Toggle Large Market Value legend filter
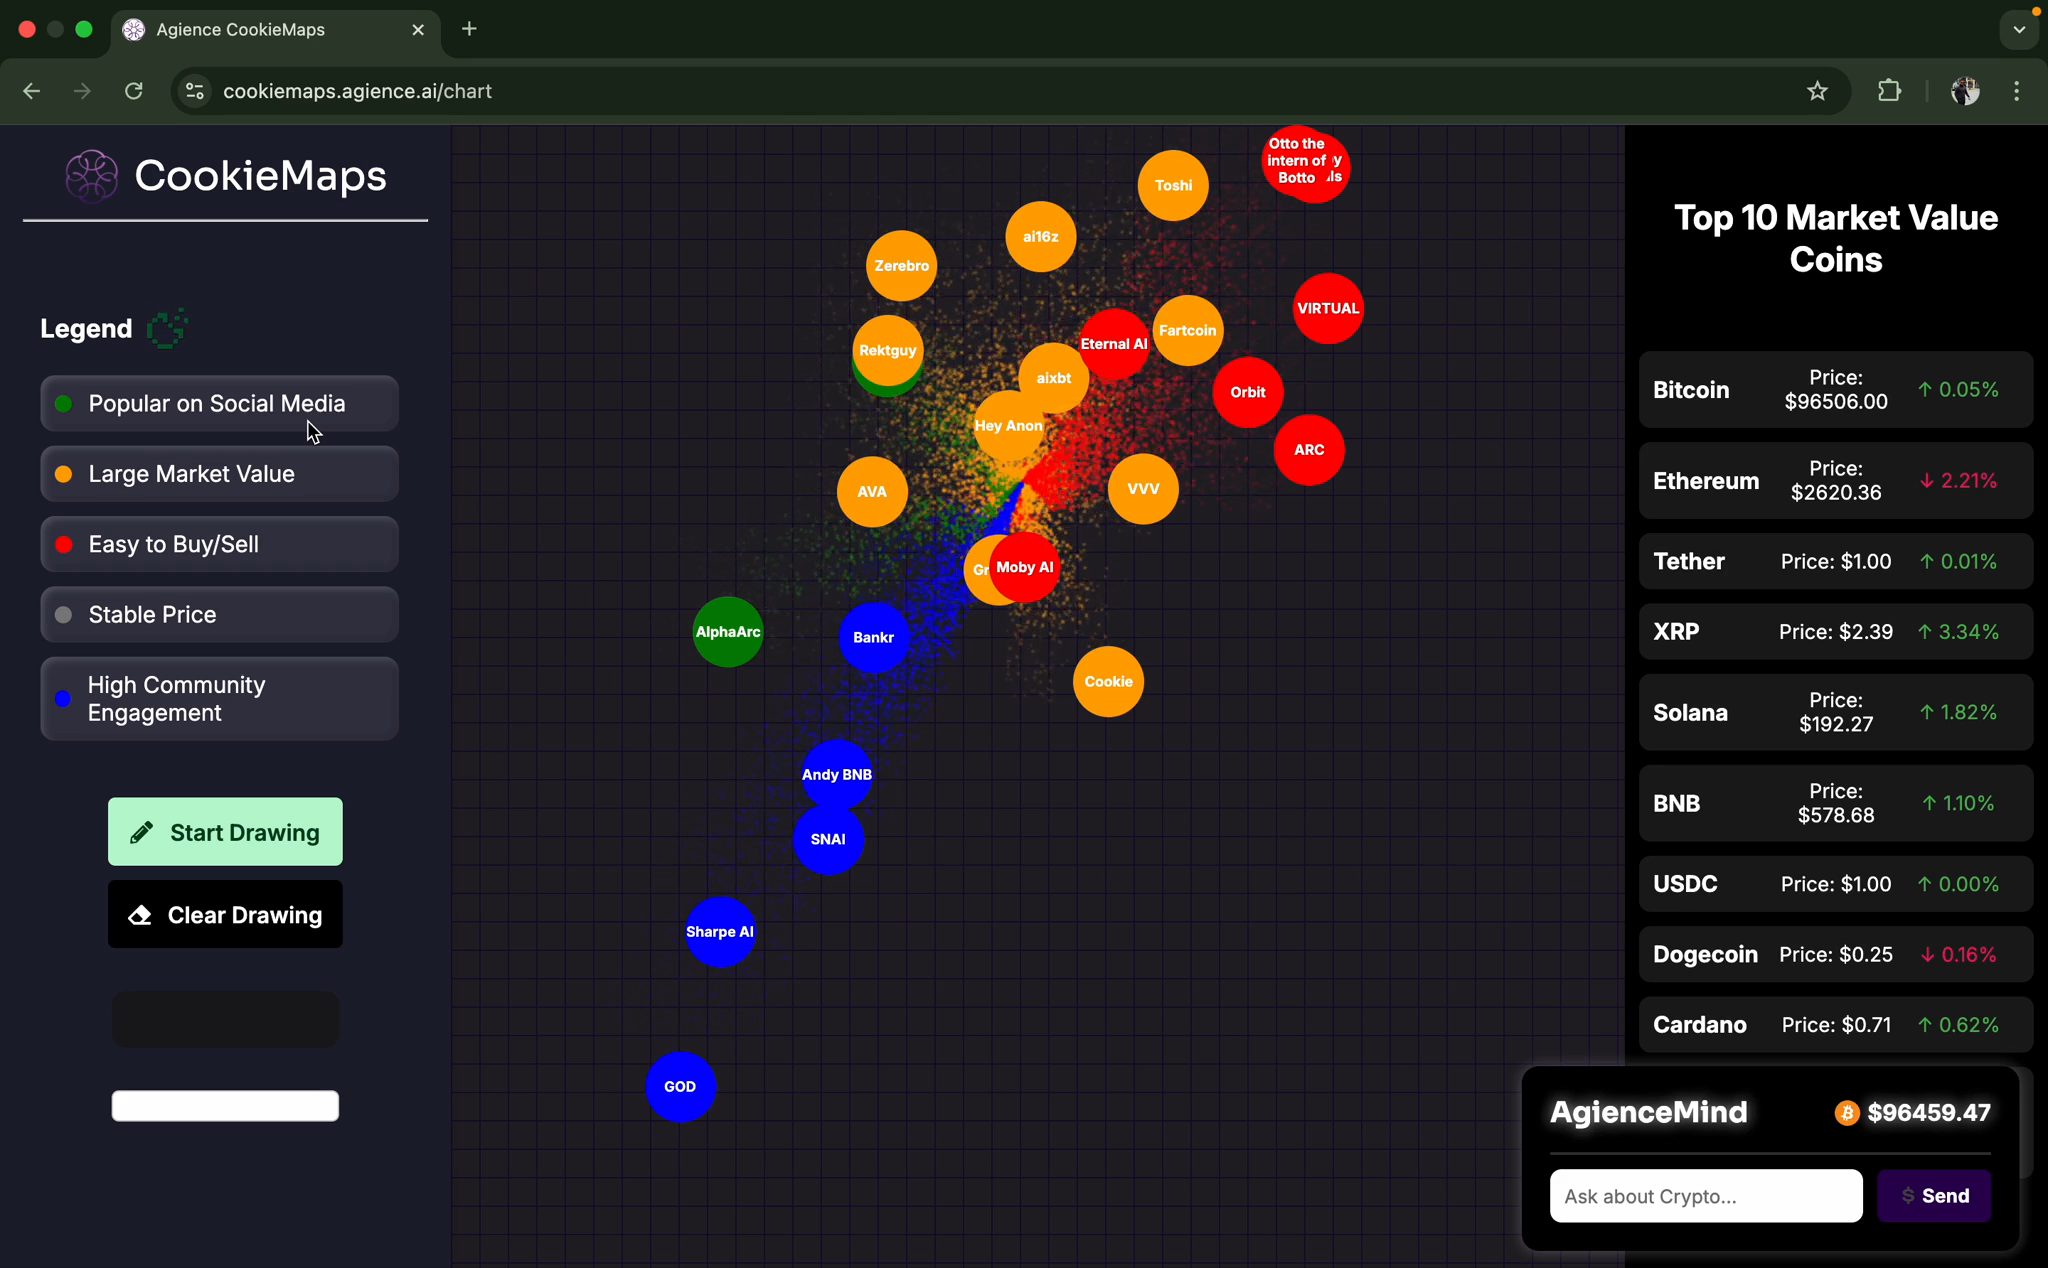This screenshot has height=1268, width=2048. click(x=219, y=474)
